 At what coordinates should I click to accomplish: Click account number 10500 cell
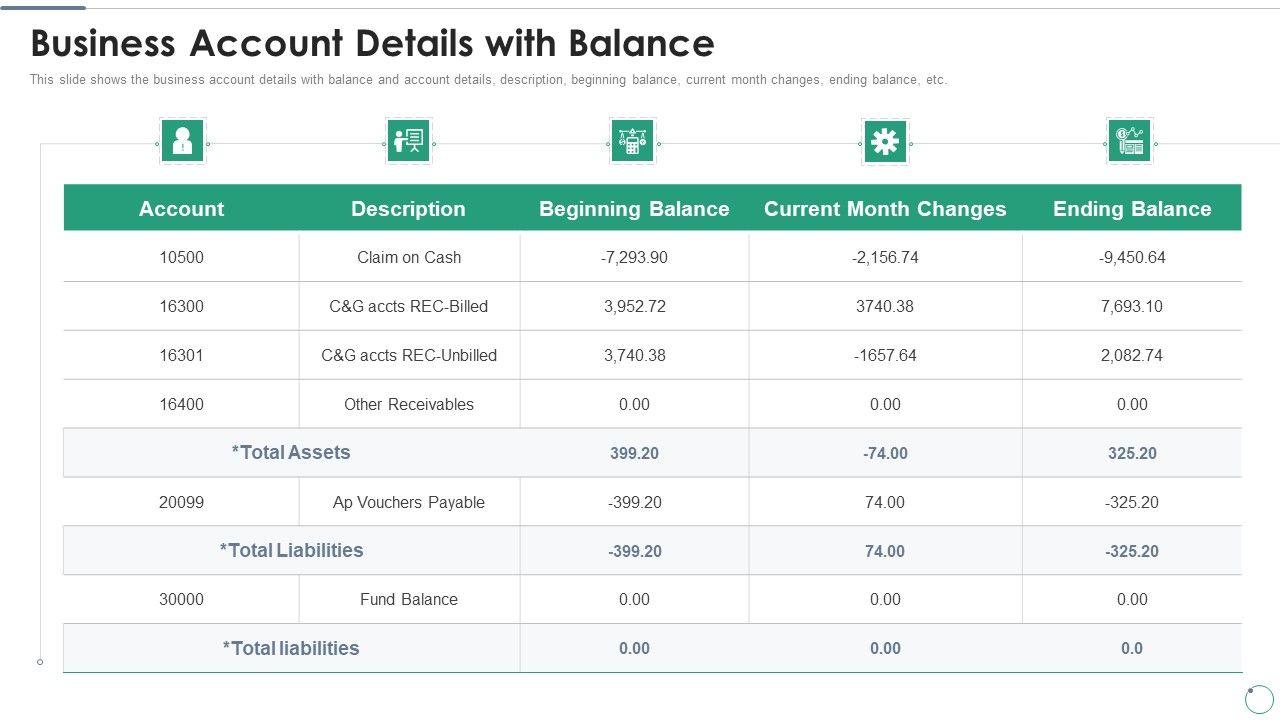(x=181, y=257)
